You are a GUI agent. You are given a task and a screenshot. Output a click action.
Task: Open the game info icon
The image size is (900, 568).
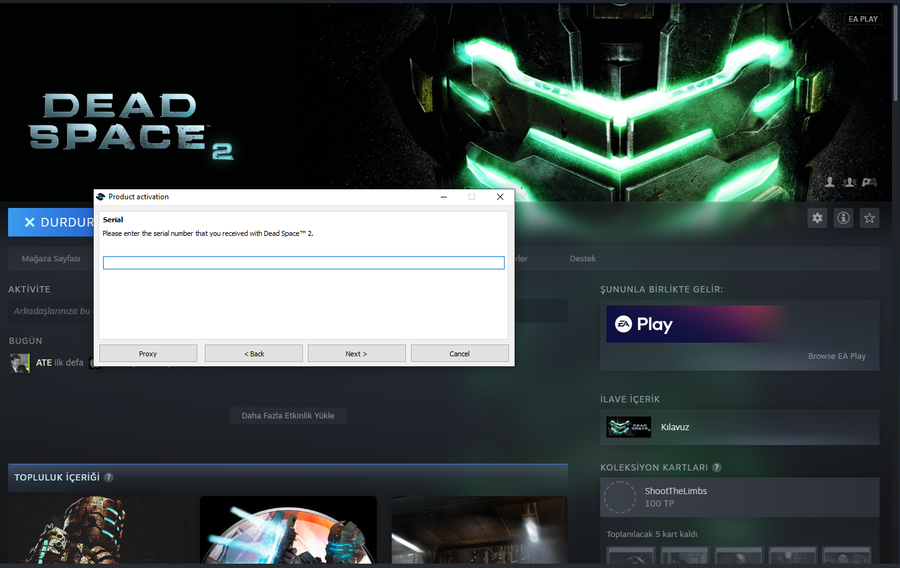pos(843,218)
